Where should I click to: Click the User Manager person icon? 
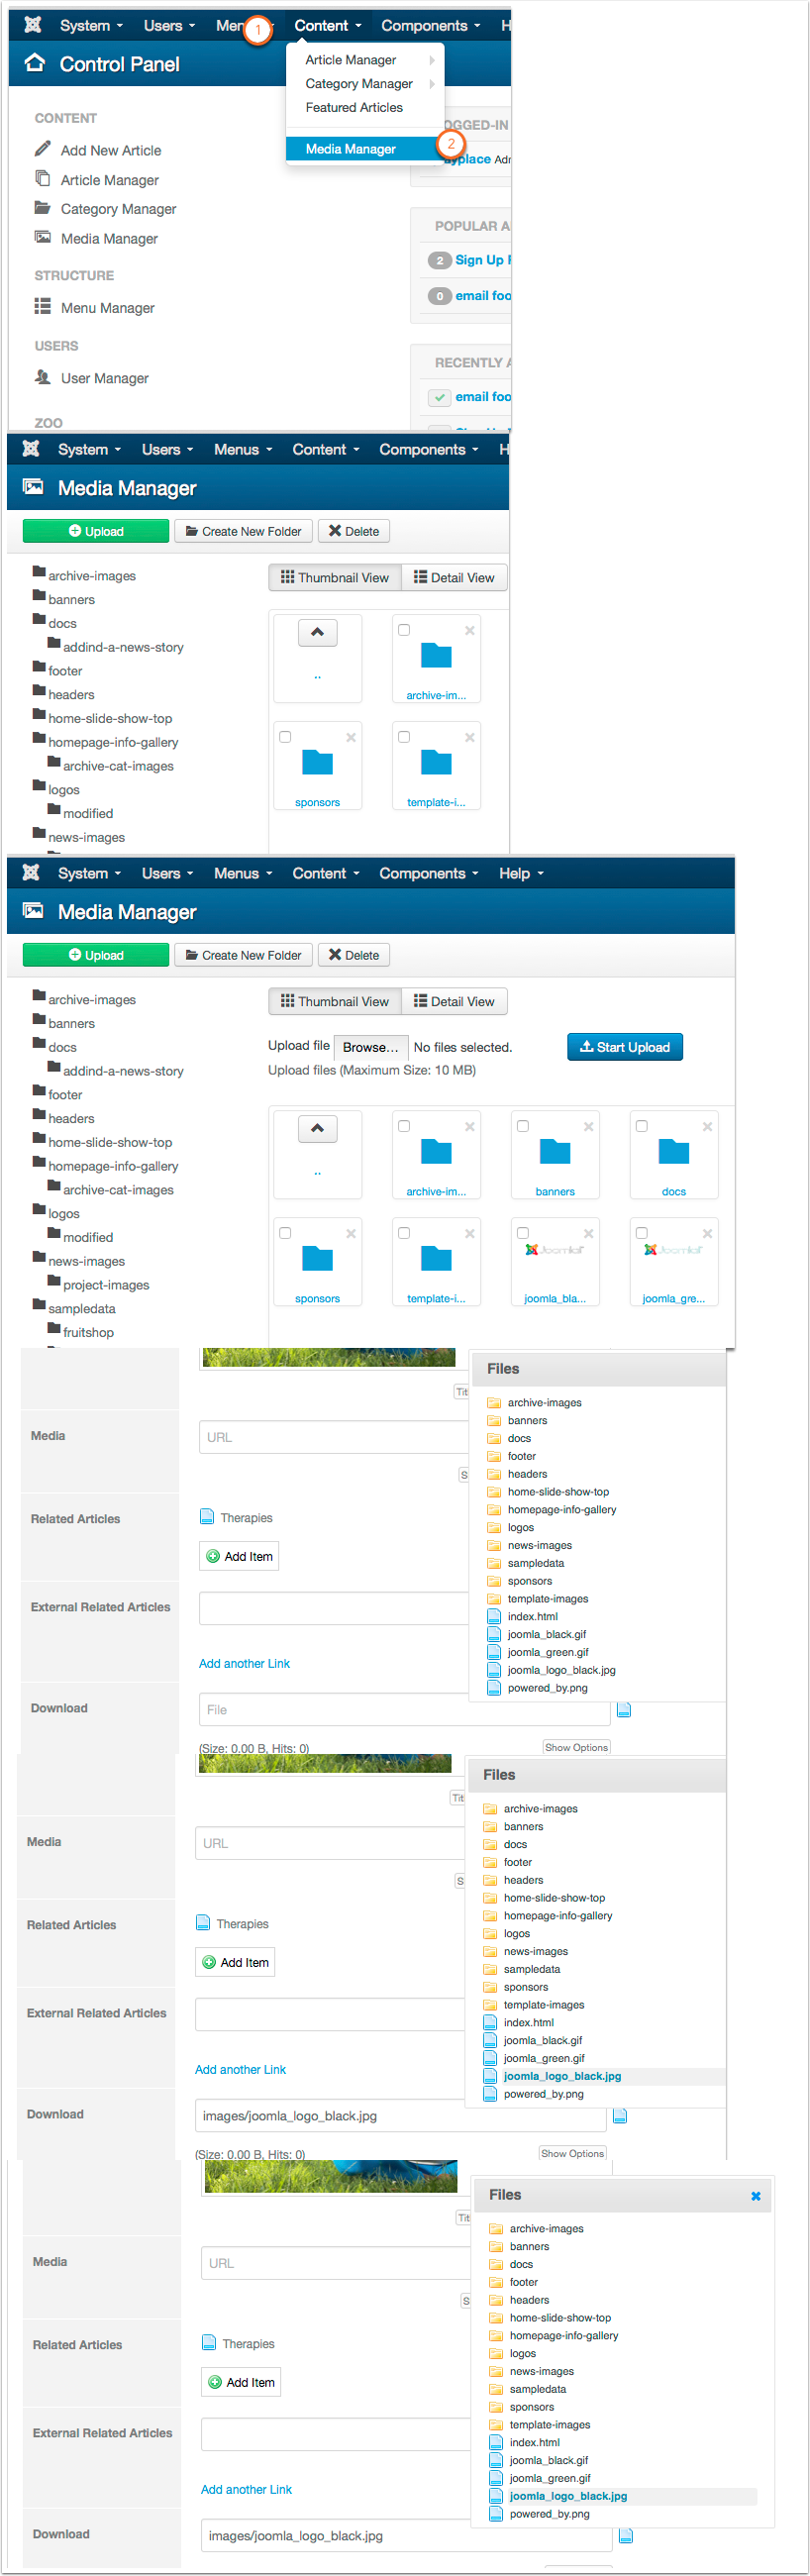(x=42, y=377)
